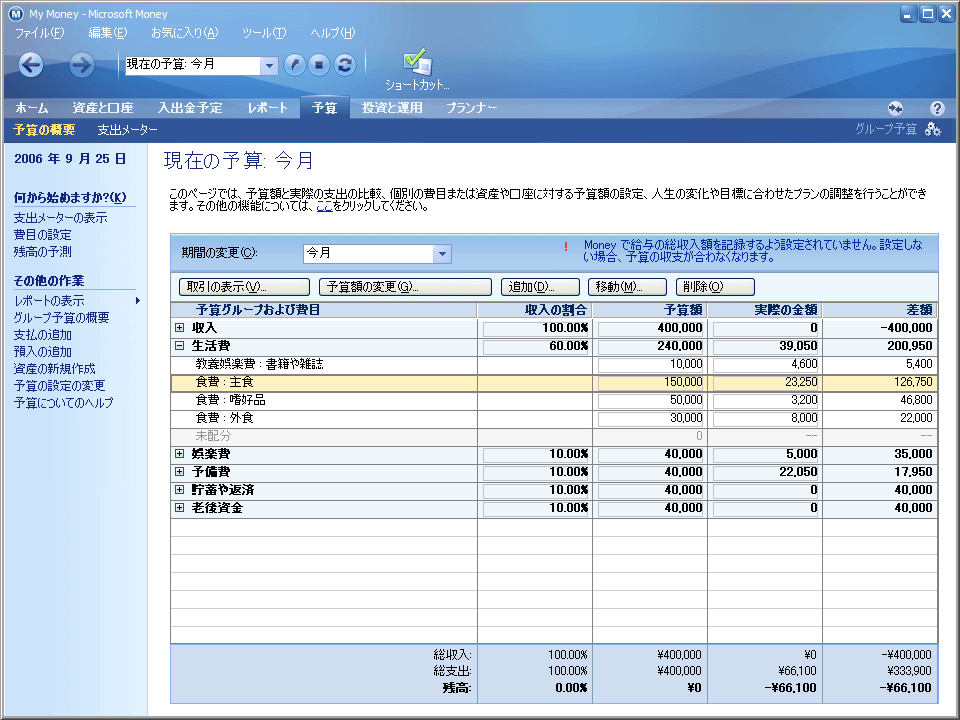Click the 予算額の変更 button

coord(405,287)
